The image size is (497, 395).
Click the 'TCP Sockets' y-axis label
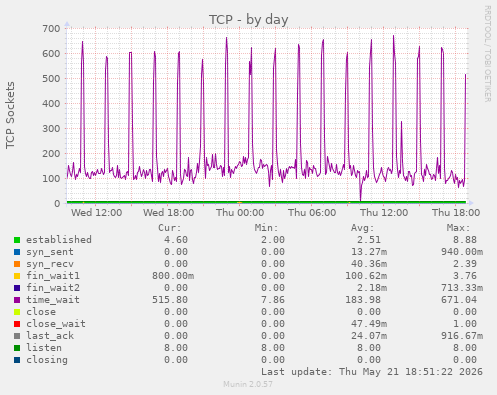(x=10, y=115)
